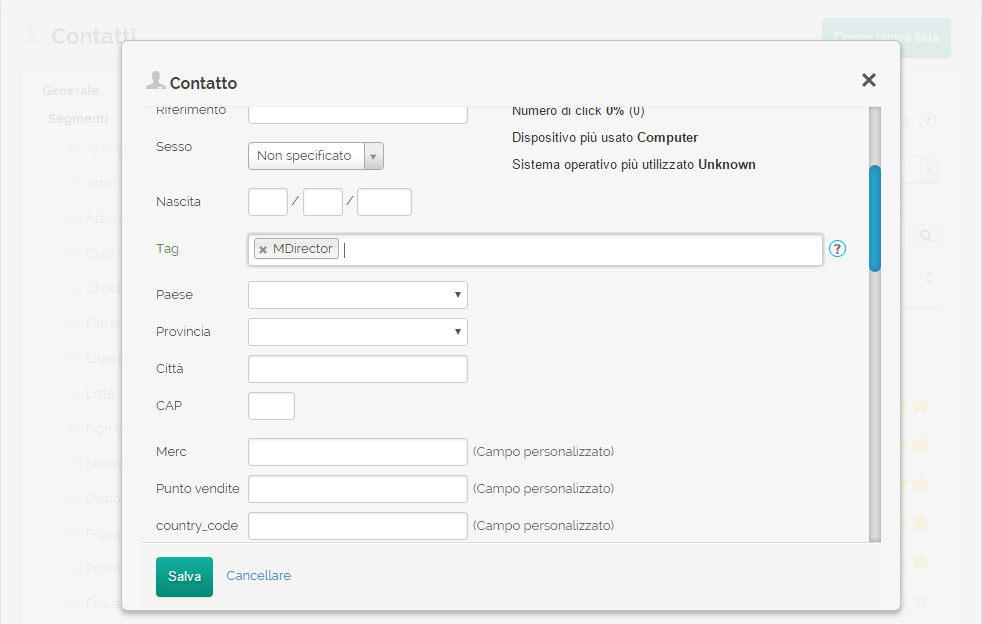Click the blue scrollbar thumb in the dialog
The width and height of the screenshot is (982, 624).
coord(875,218)
